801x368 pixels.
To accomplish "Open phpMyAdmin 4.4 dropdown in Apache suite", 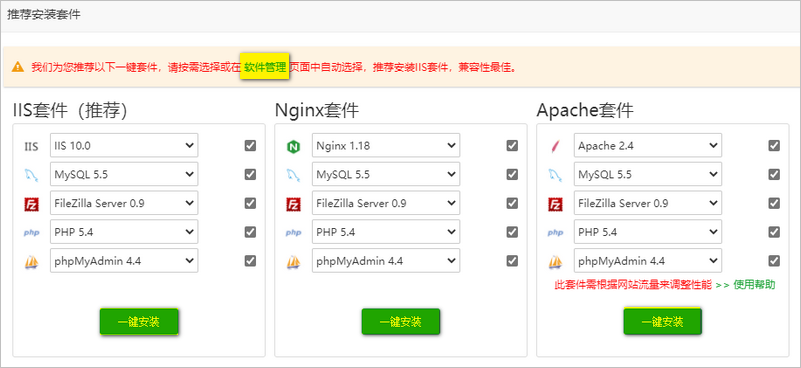I will [648, 261].
